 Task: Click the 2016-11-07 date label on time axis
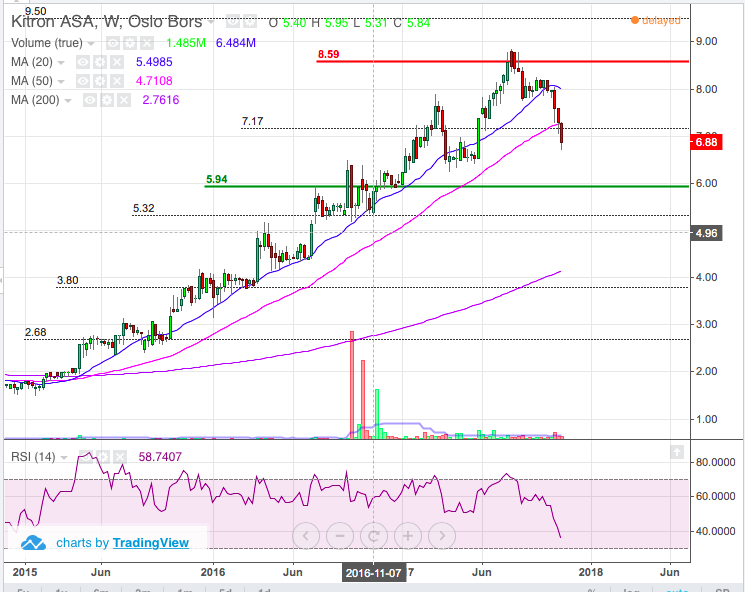tap(373, 573)
